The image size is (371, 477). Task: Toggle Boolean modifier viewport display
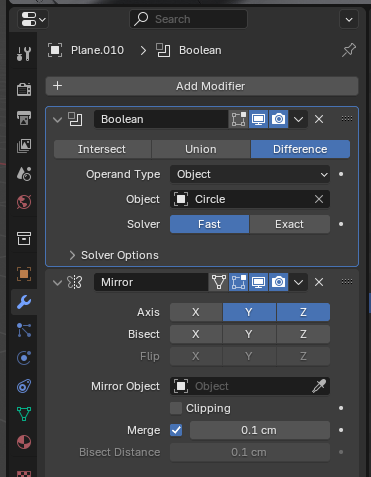click(x=258, y=119)
